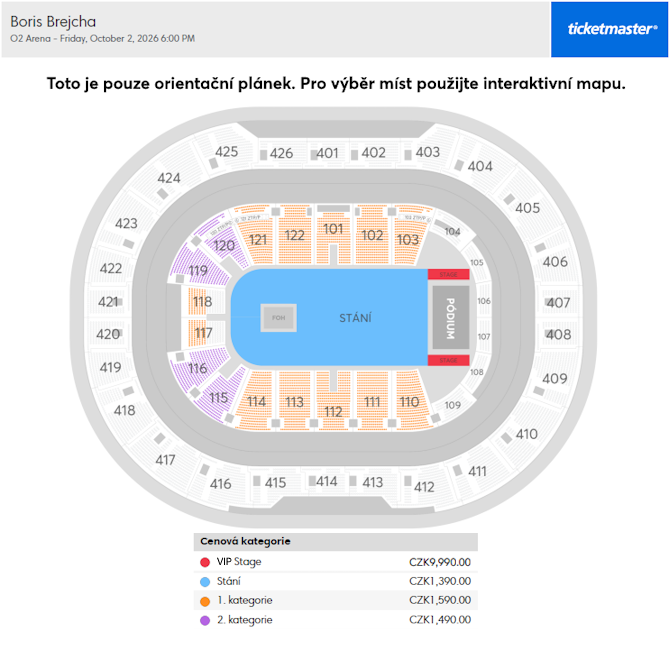670x662 pixels.
Task: Pick orange section 112
Action: 333,410
